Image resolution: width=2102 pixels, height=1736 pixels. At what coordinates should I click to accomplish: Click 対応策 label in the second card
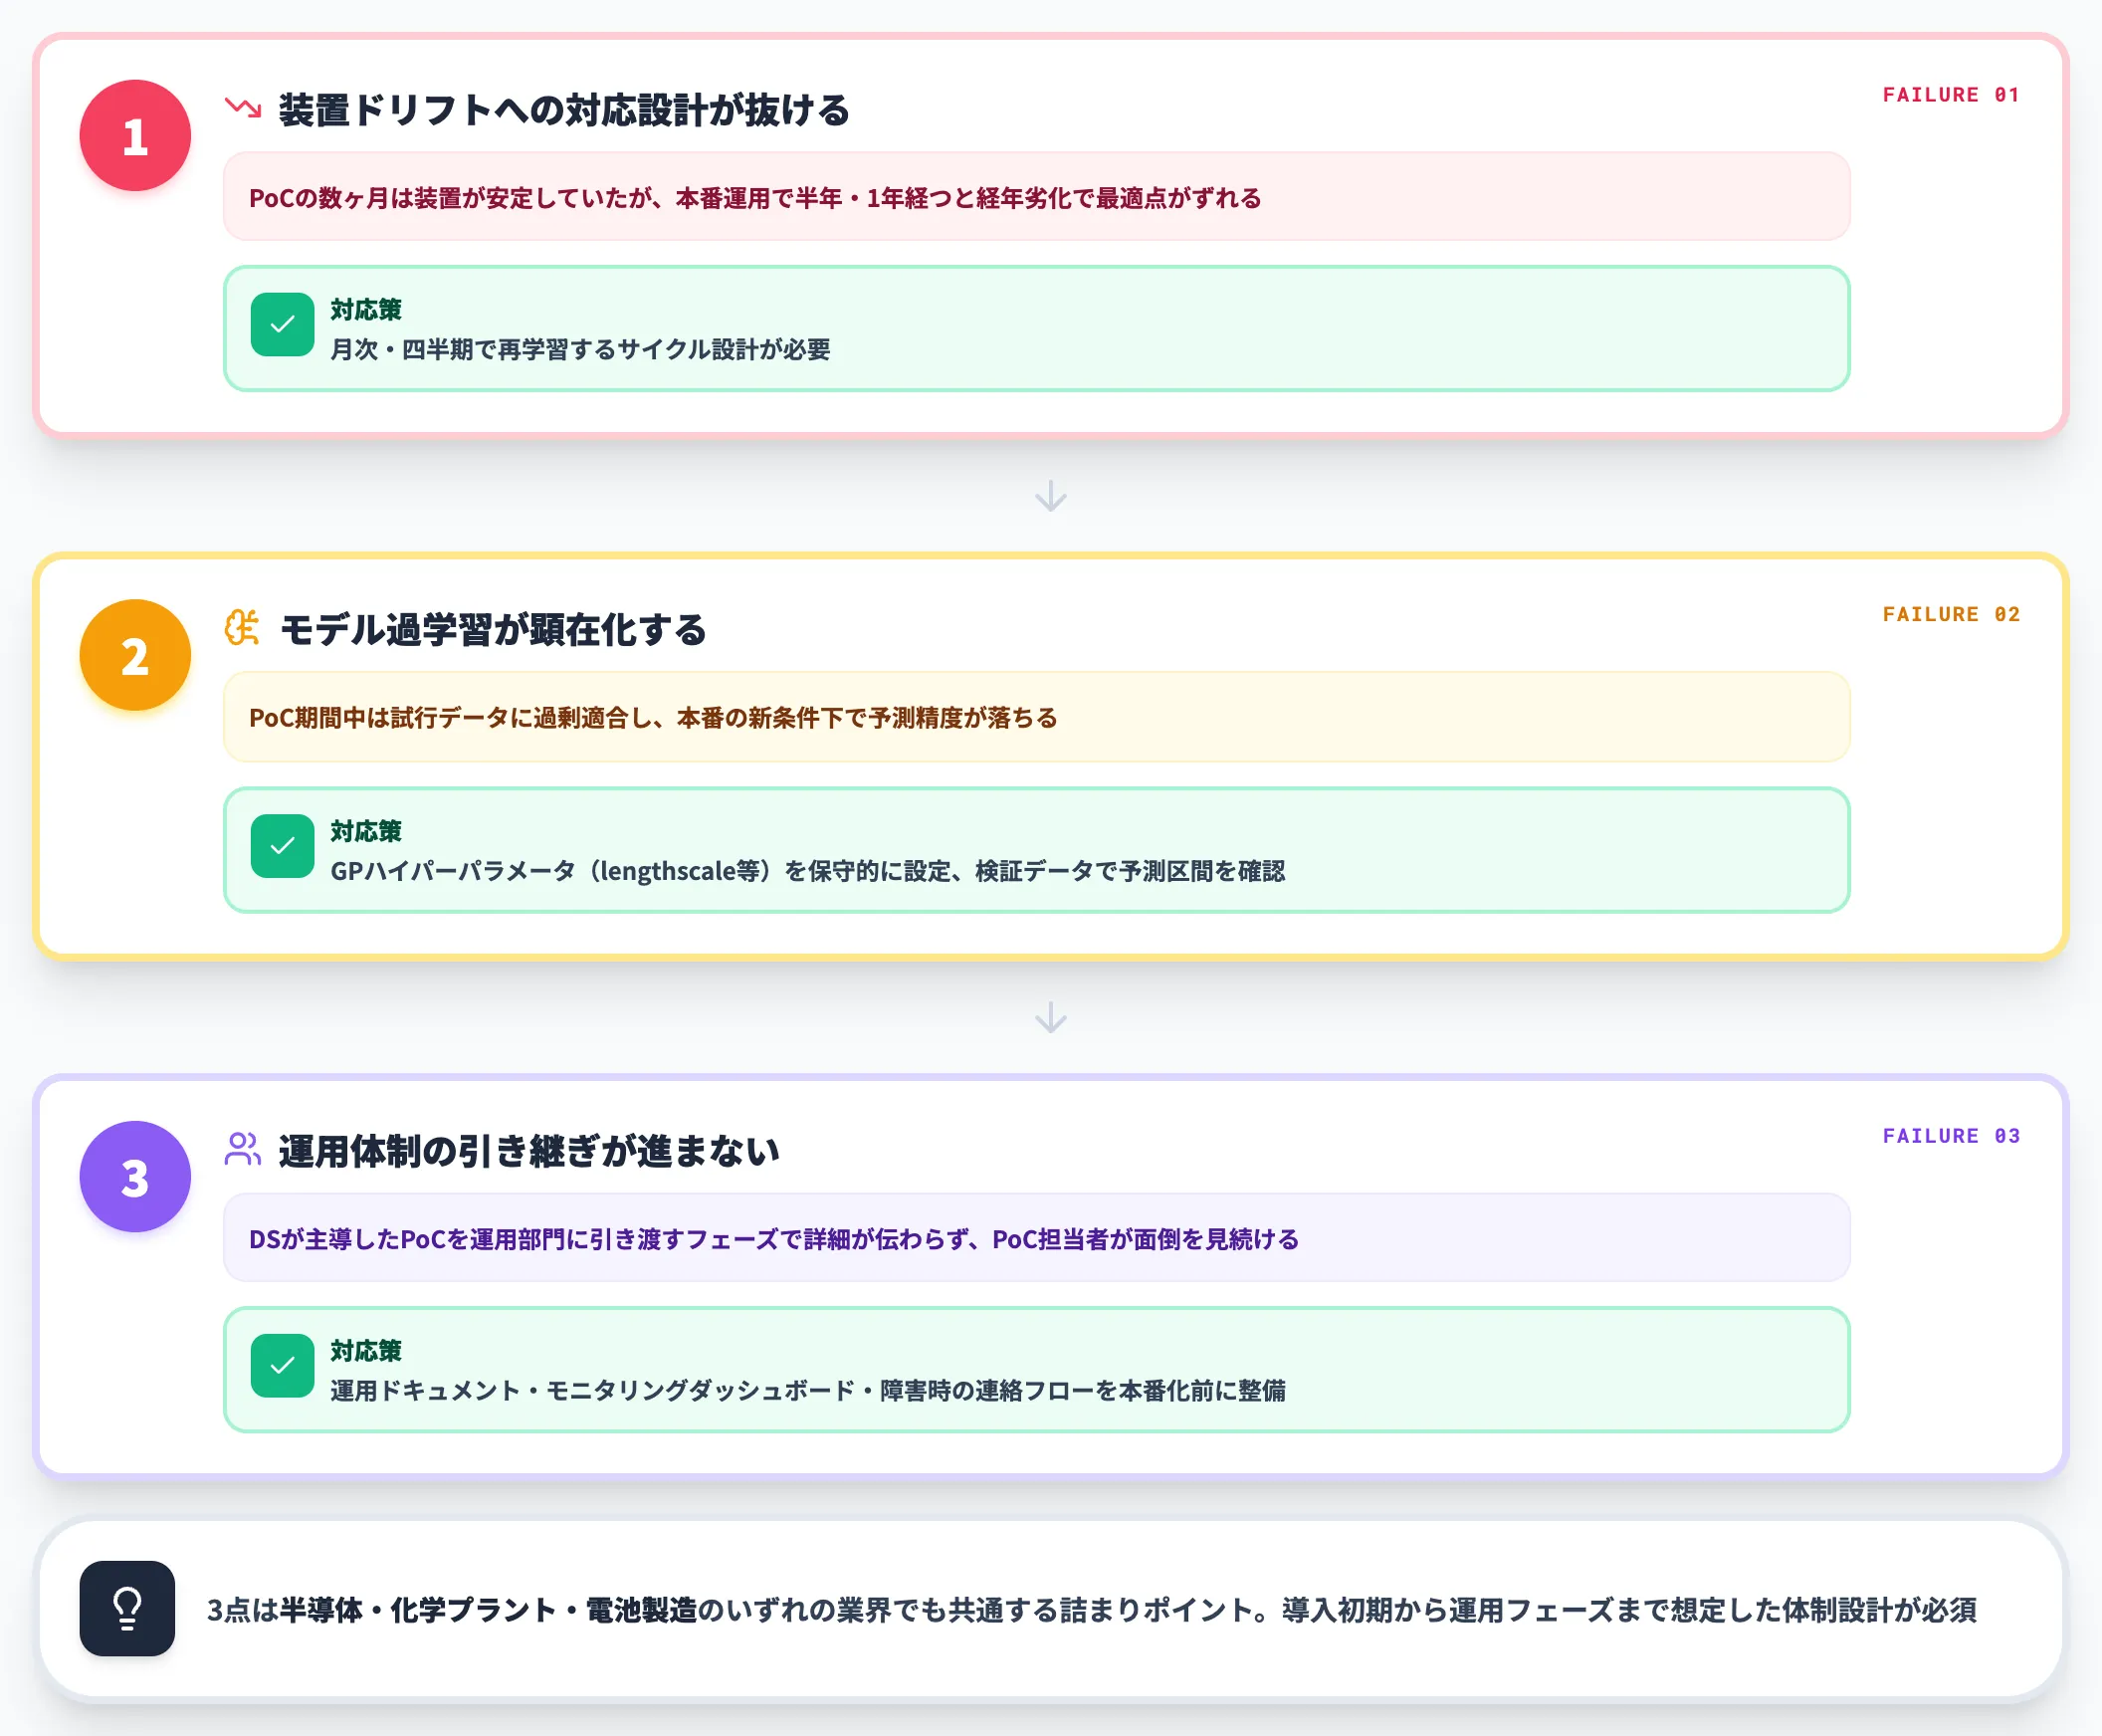click(366, 831)
